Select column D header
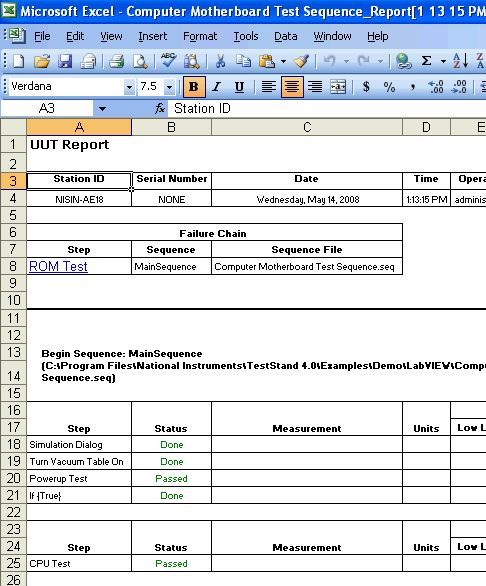Image resolution: width=486 pixels, height=586 pixels. [x=426, y=127]
